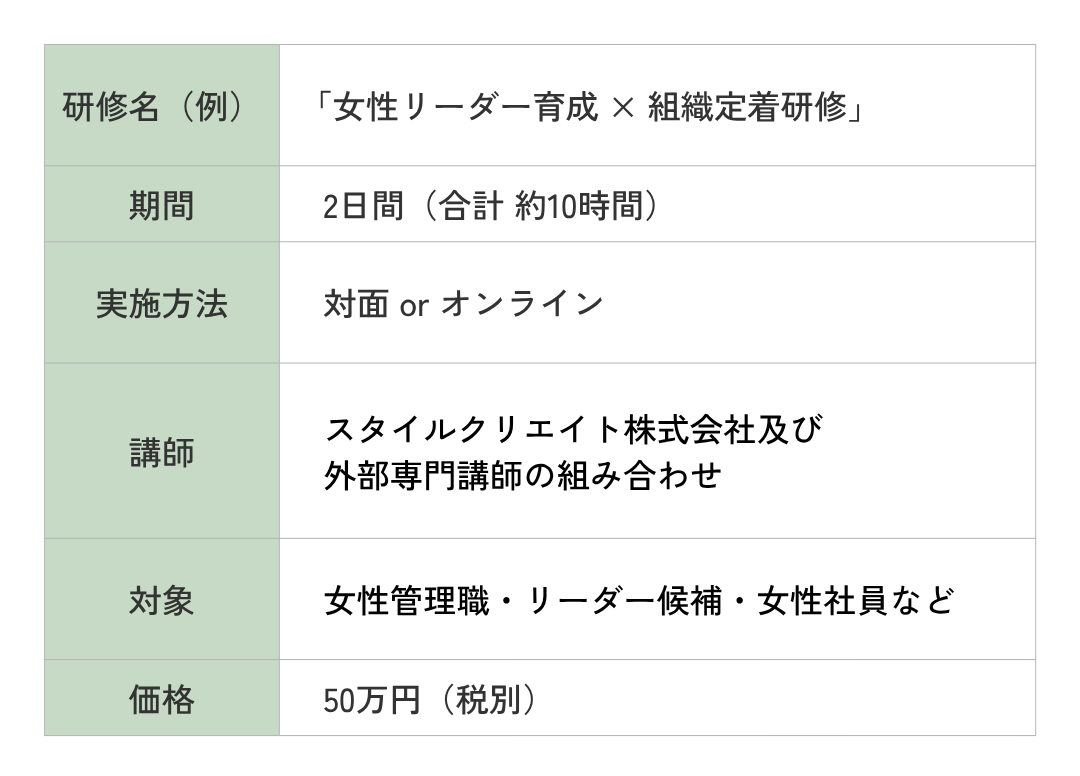This screenshot has height=776, width=1080.
Task: Click the 対面 option text
Action: coord(355,303)
